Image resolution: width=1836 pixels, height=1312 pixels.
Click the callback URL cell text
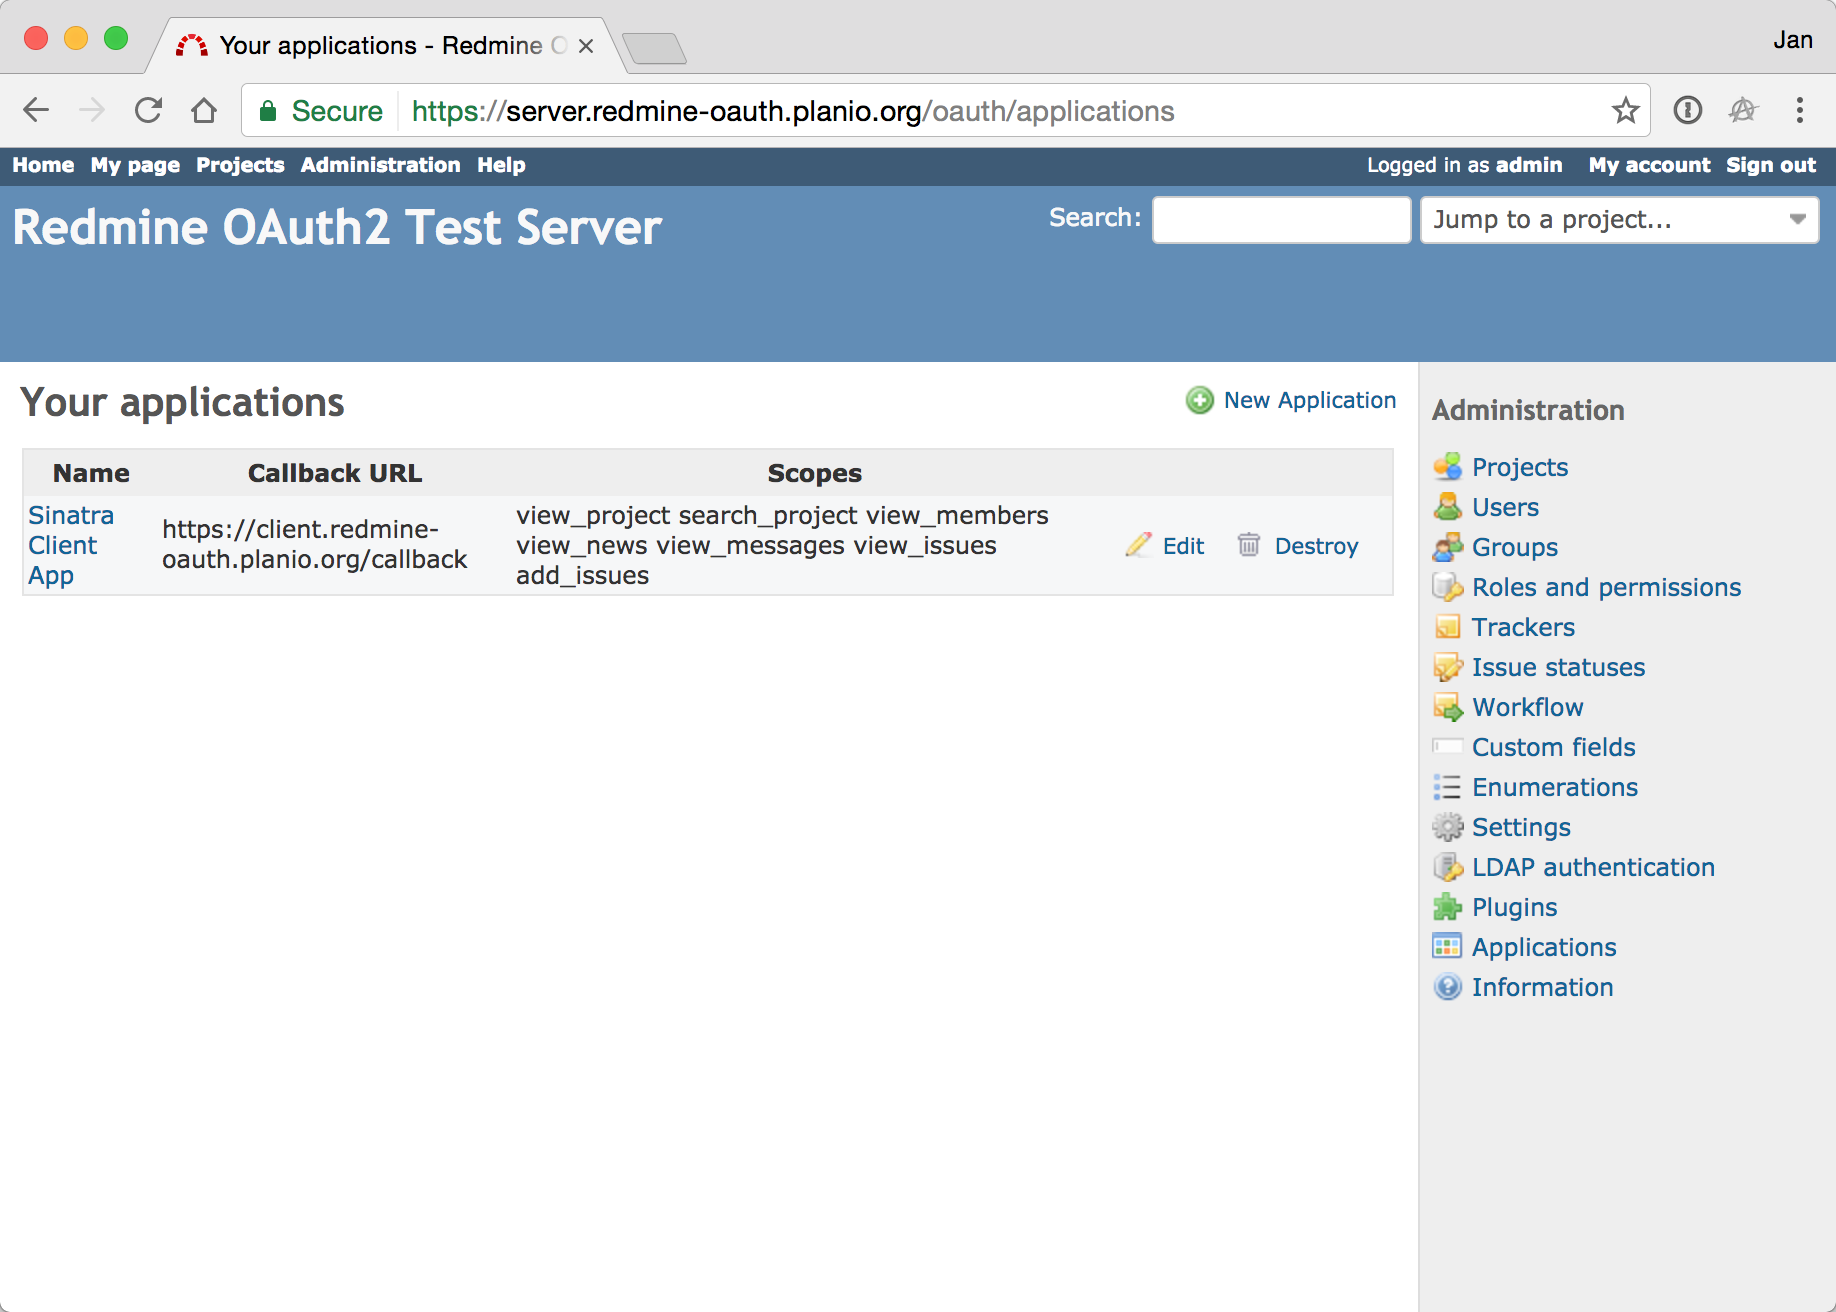coord(314,545)
